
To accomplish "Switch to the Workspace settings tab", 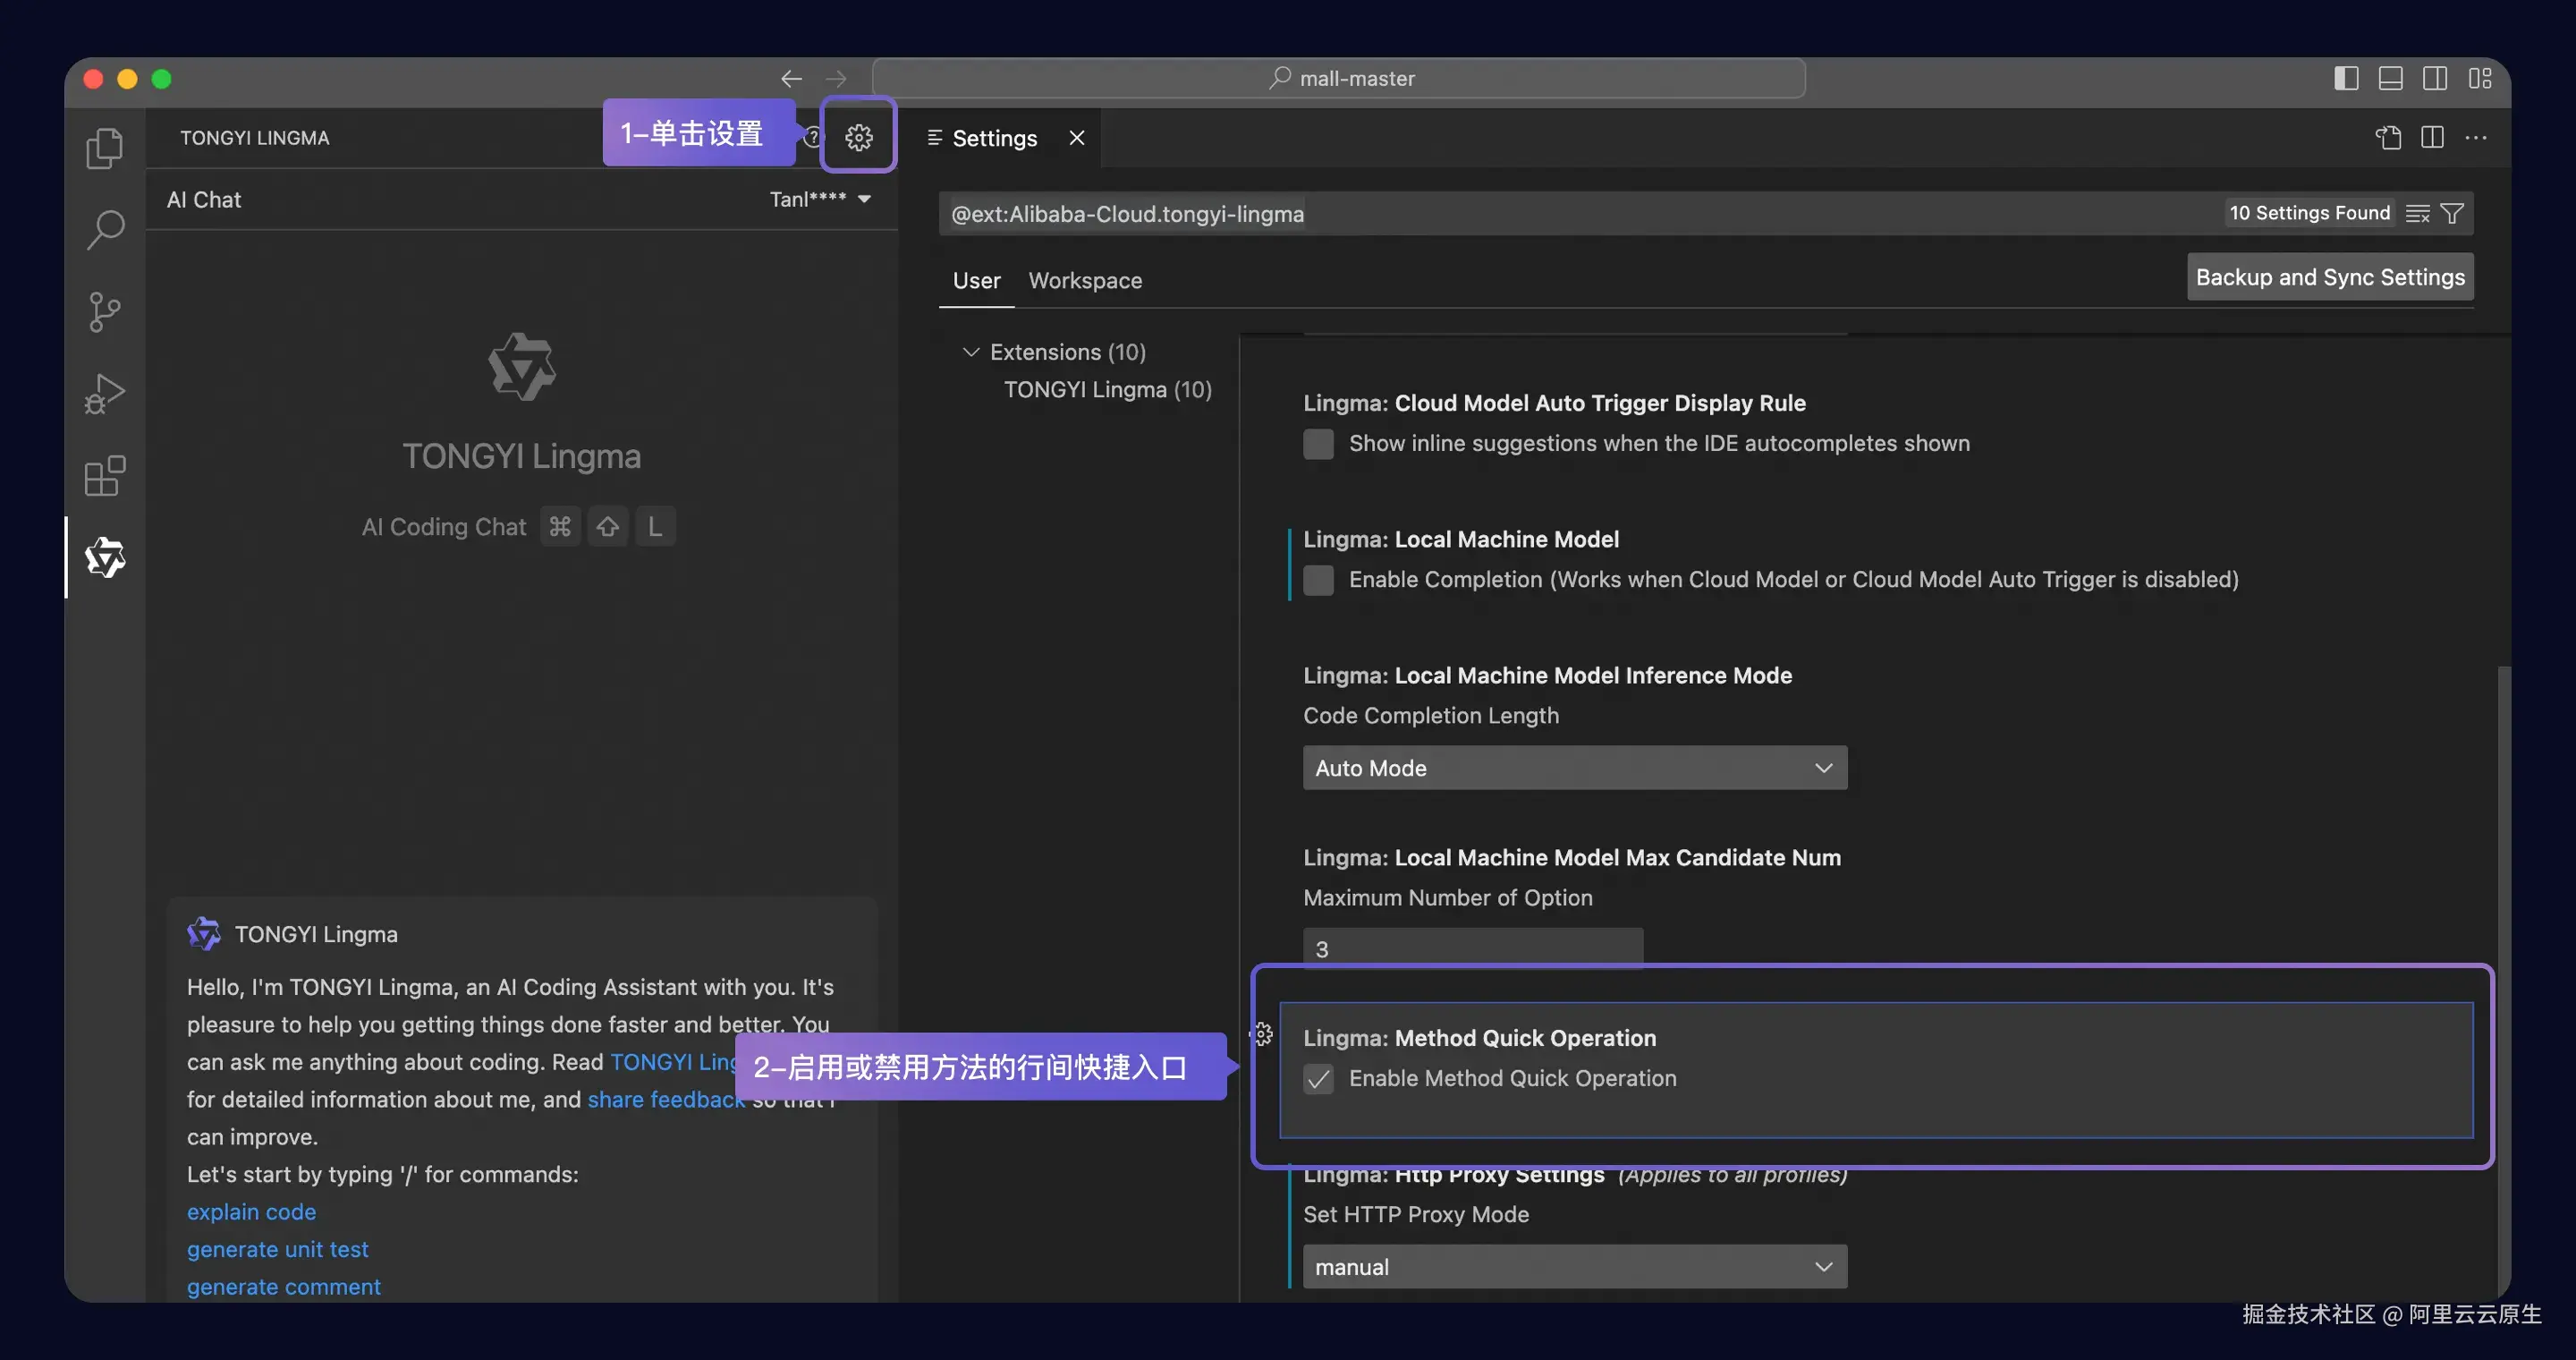I will click(1085, 281).
